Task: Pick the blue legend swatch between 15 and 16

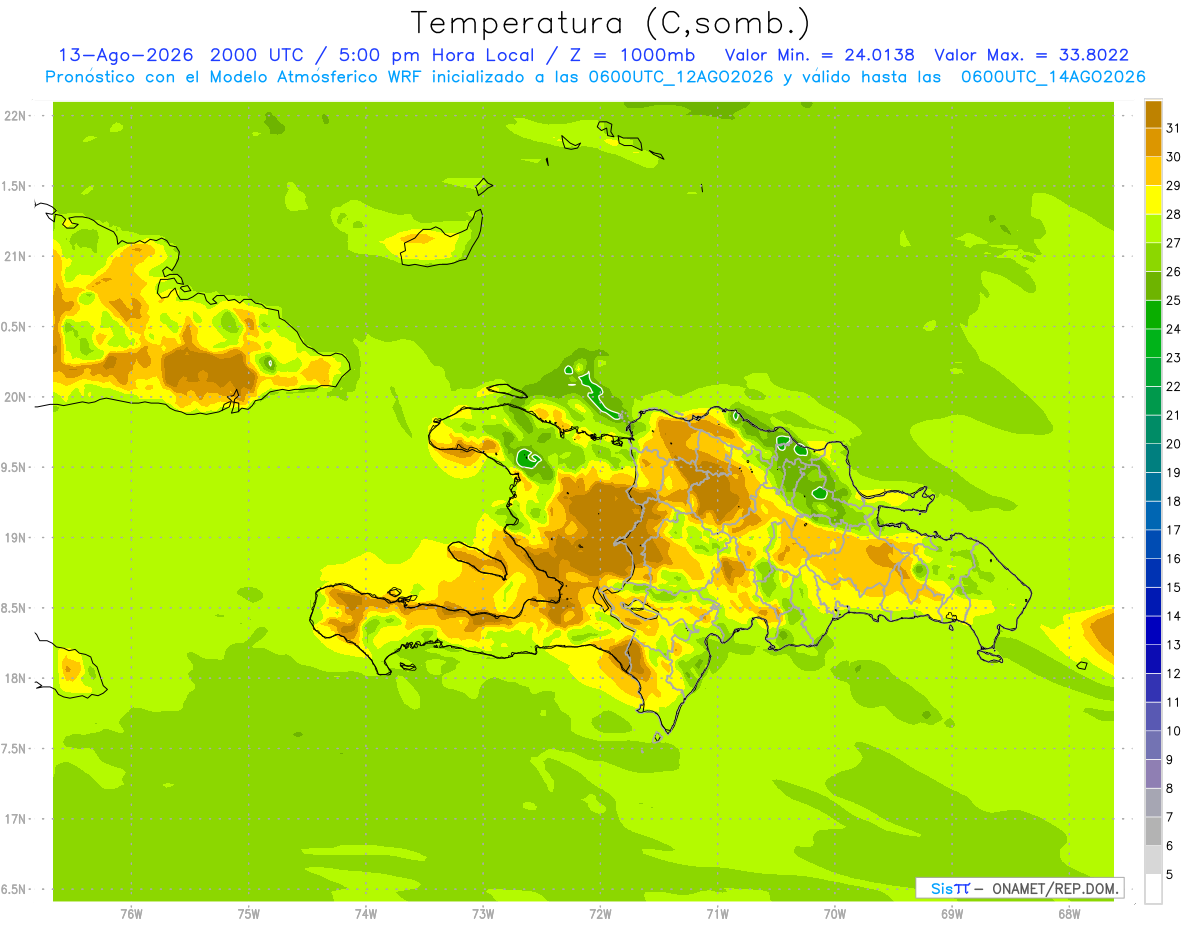Action: coord(1153,573)
